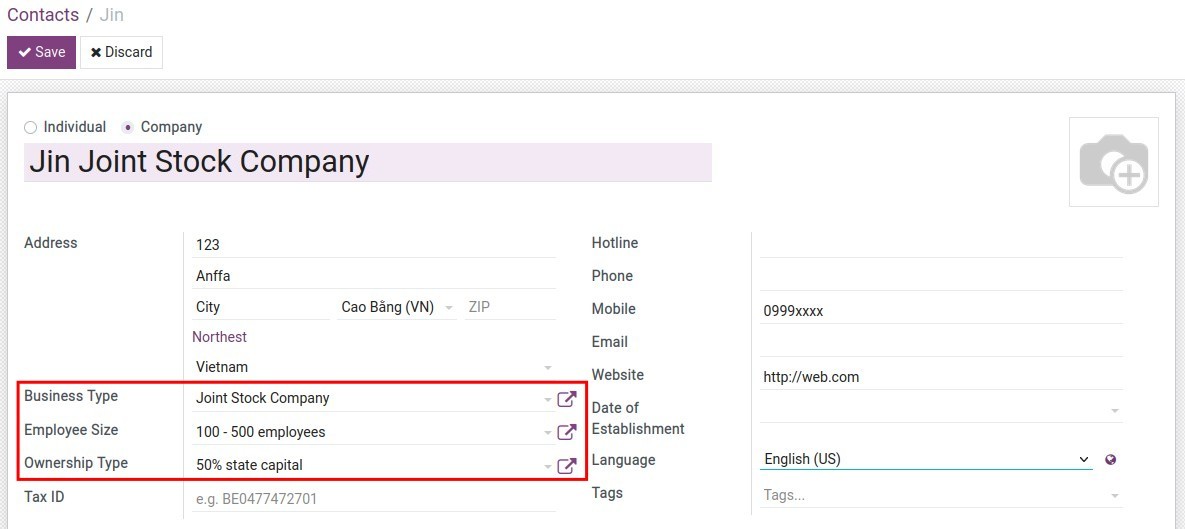Click the company name field

(x=367, y=162)
